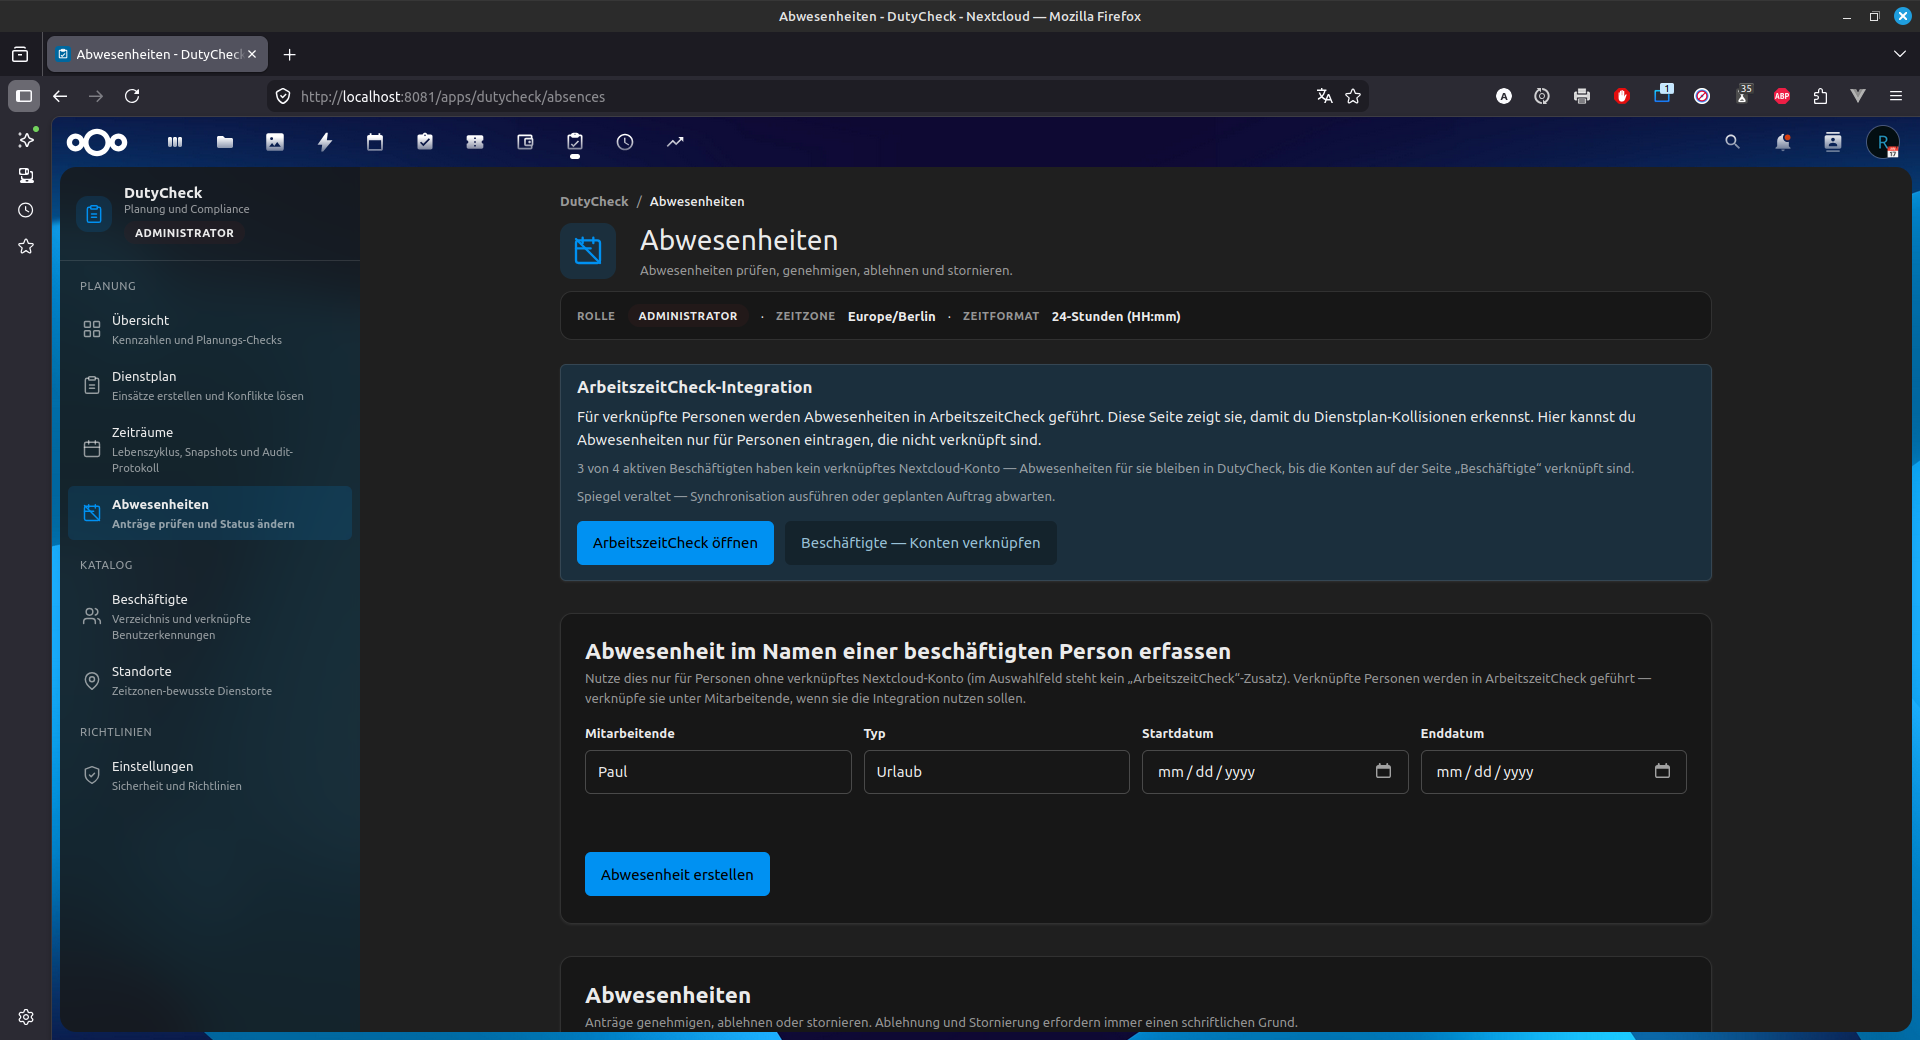Open Nextcloud unified search magnifier

tap(1732, 142)
